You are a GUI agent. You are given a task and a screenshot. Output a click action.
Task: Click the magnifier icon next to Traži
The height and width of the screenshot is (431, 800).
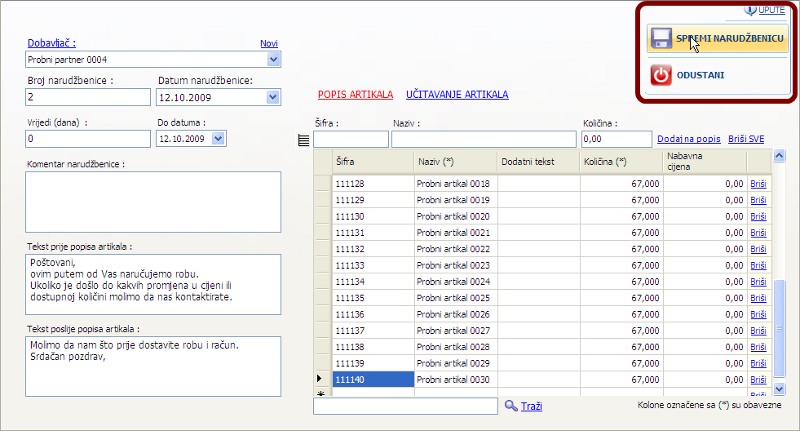click(511, 405)
